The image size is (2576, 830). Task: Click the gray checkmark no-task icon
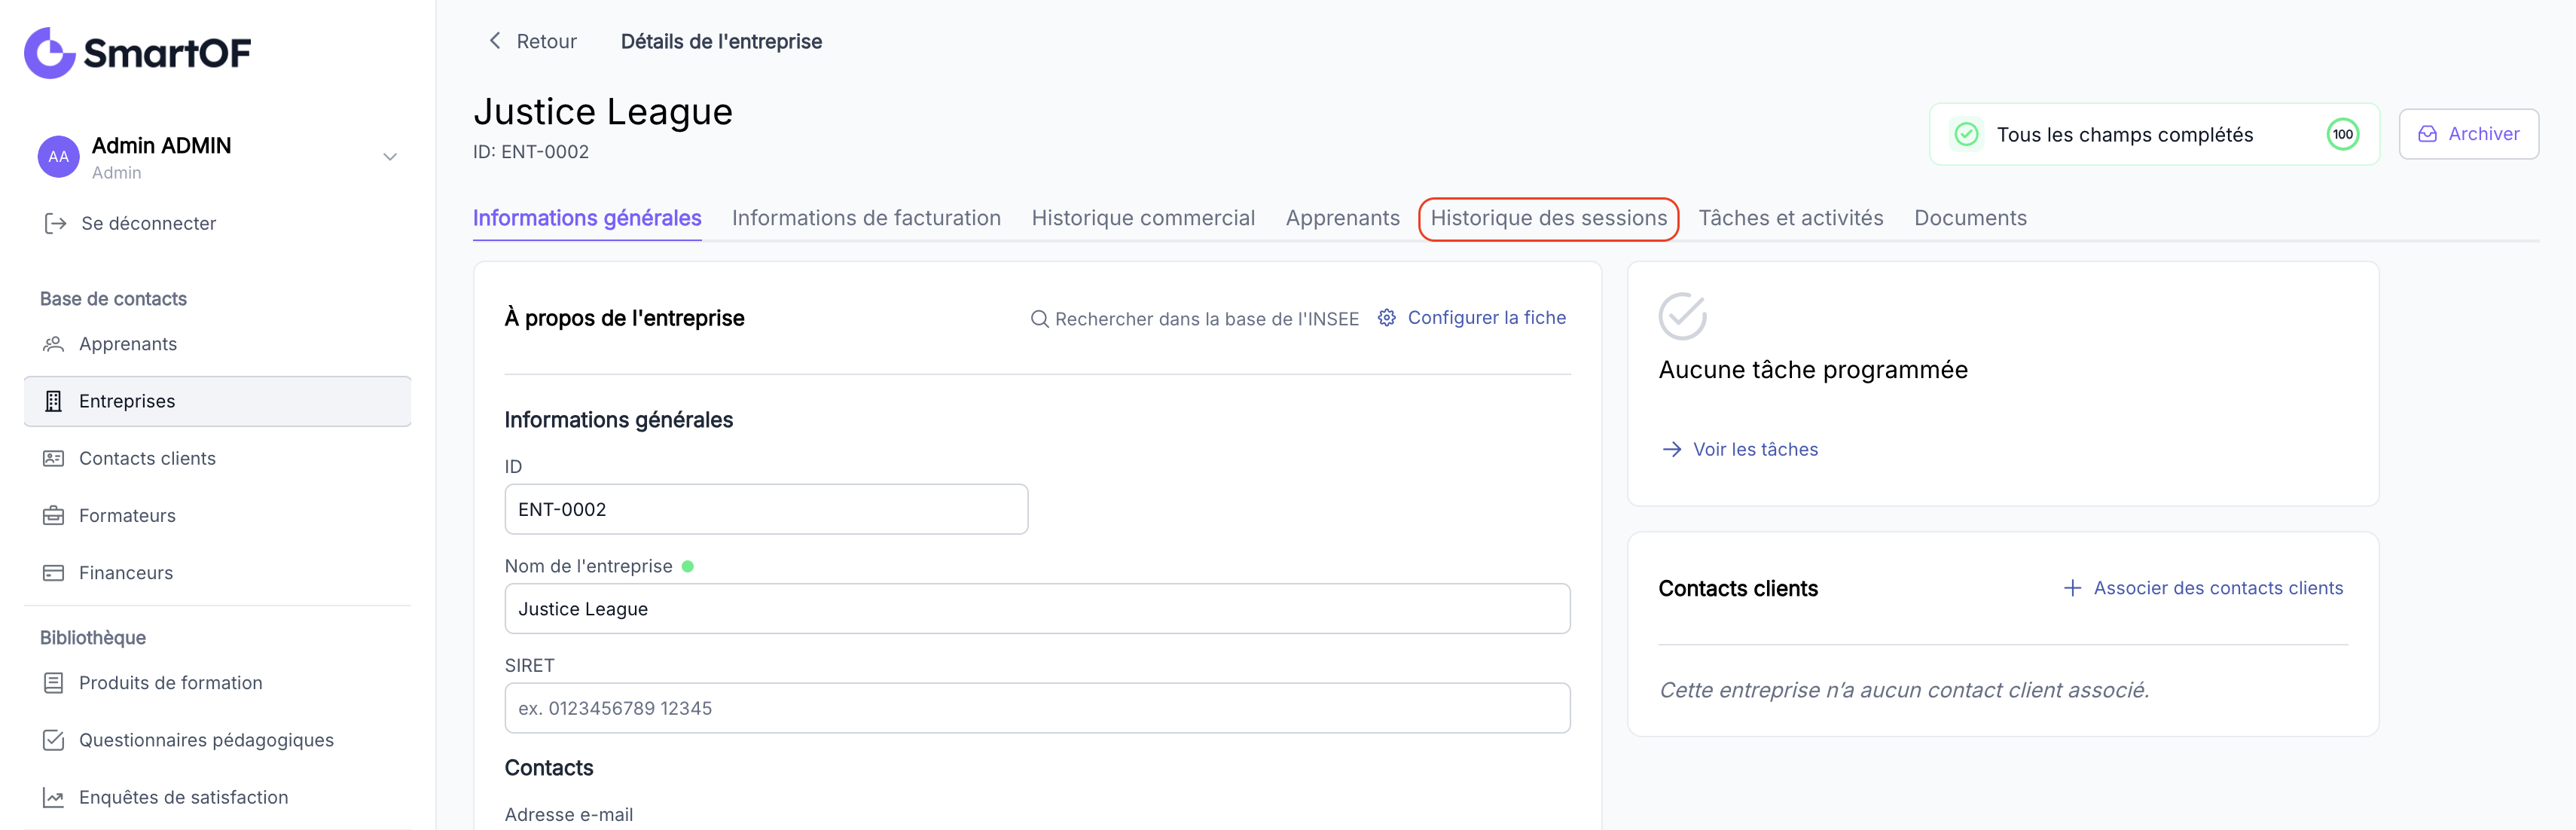pyautogui.click(x=1682, y=316)
